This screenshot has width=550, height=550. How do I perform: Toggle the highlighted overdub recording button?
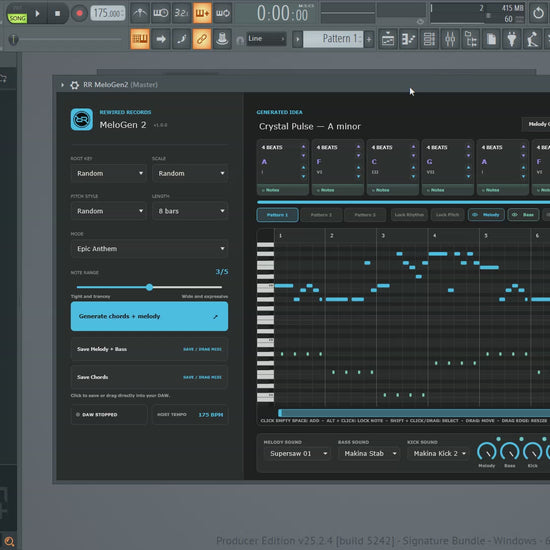[202, 13]
